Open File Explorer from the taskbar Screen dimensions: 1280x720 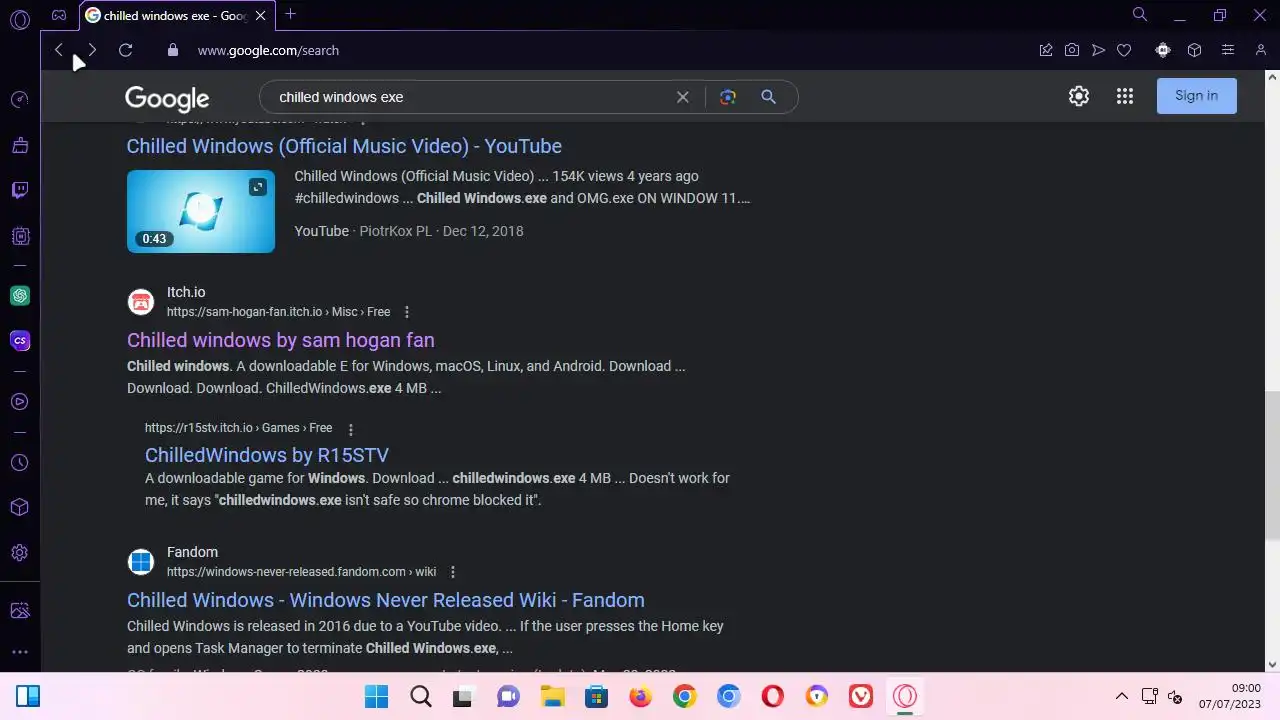click(x=552, y=696)
